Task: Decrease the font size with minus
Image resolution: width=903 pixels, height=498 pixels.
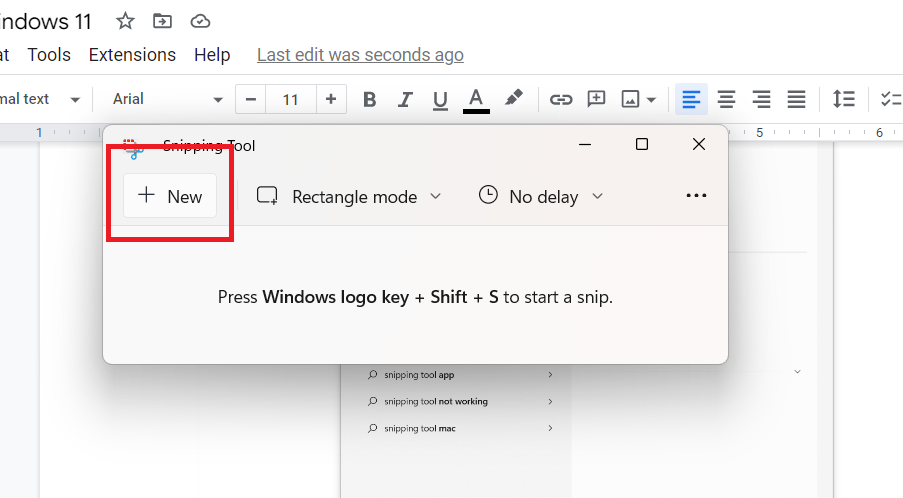Action: tap(251, 99)
